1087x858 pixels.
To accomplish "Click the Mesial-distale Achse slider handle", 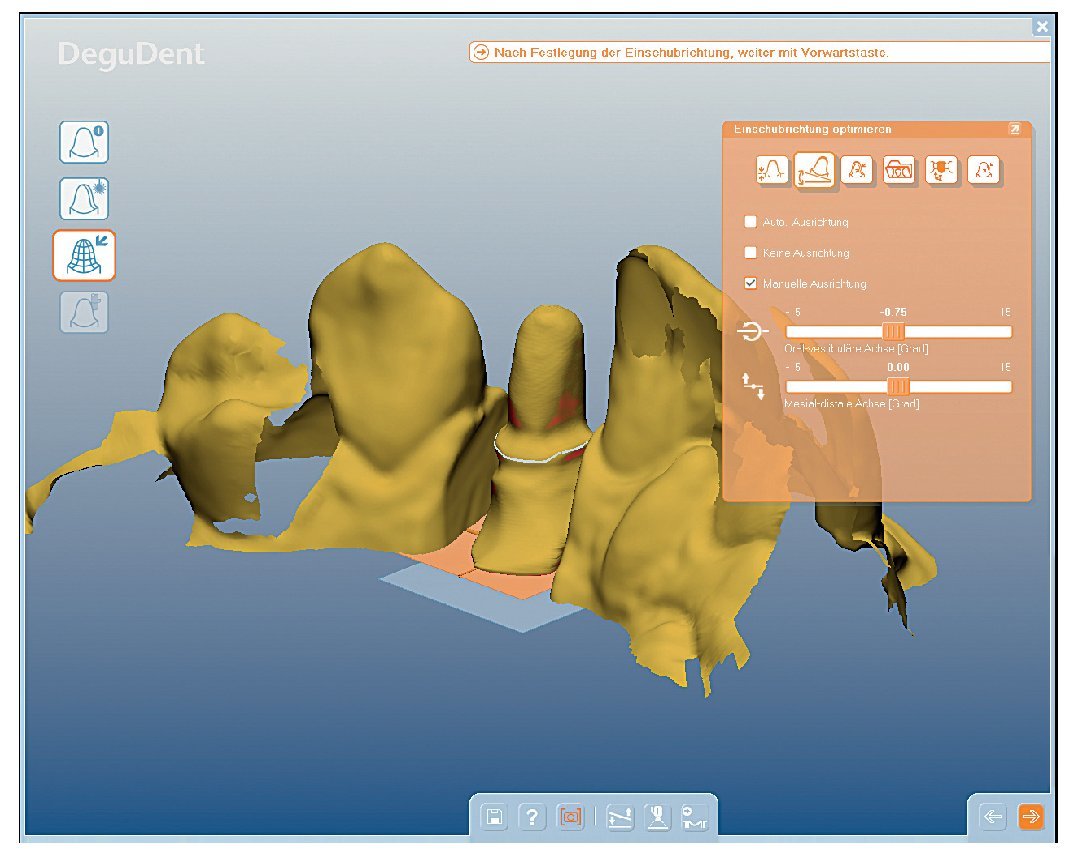I will tap(899, 386).
